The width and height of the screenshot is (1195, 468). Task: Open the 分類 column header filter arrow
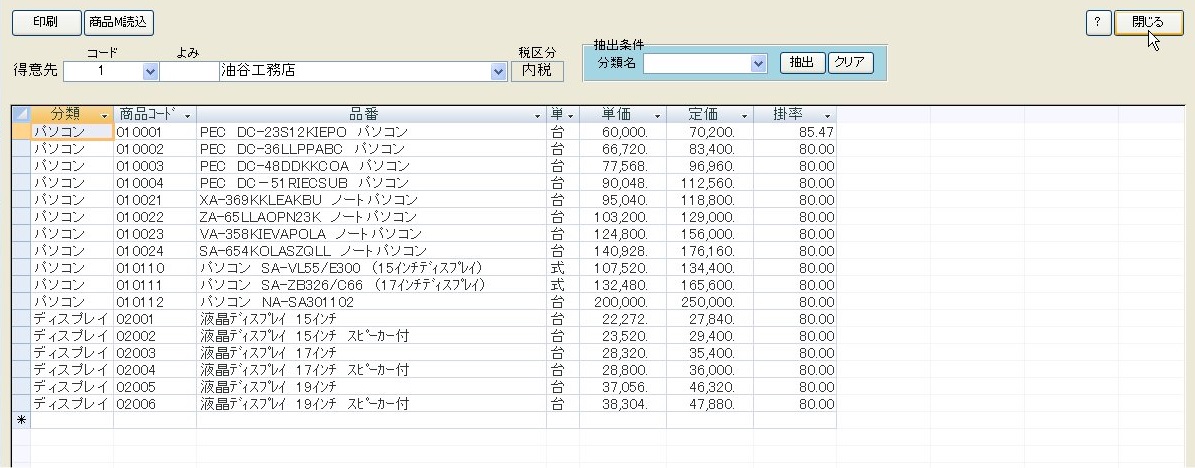click(103, 116)
